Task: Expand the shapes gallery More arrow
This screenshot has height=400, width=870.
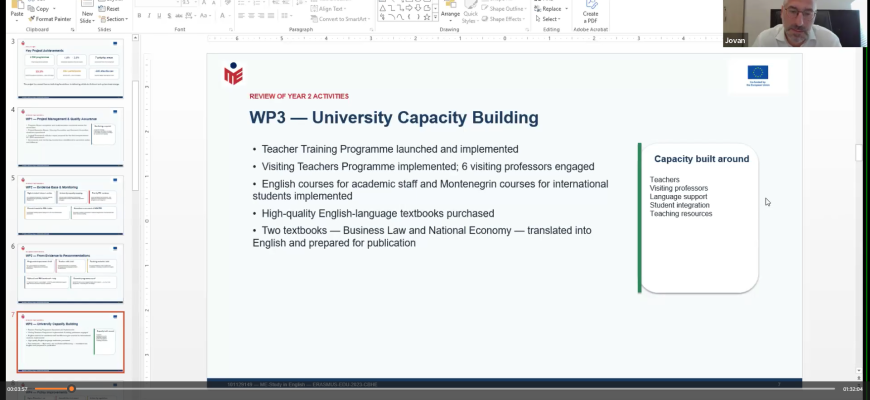Action: click(x=436, y=19)
